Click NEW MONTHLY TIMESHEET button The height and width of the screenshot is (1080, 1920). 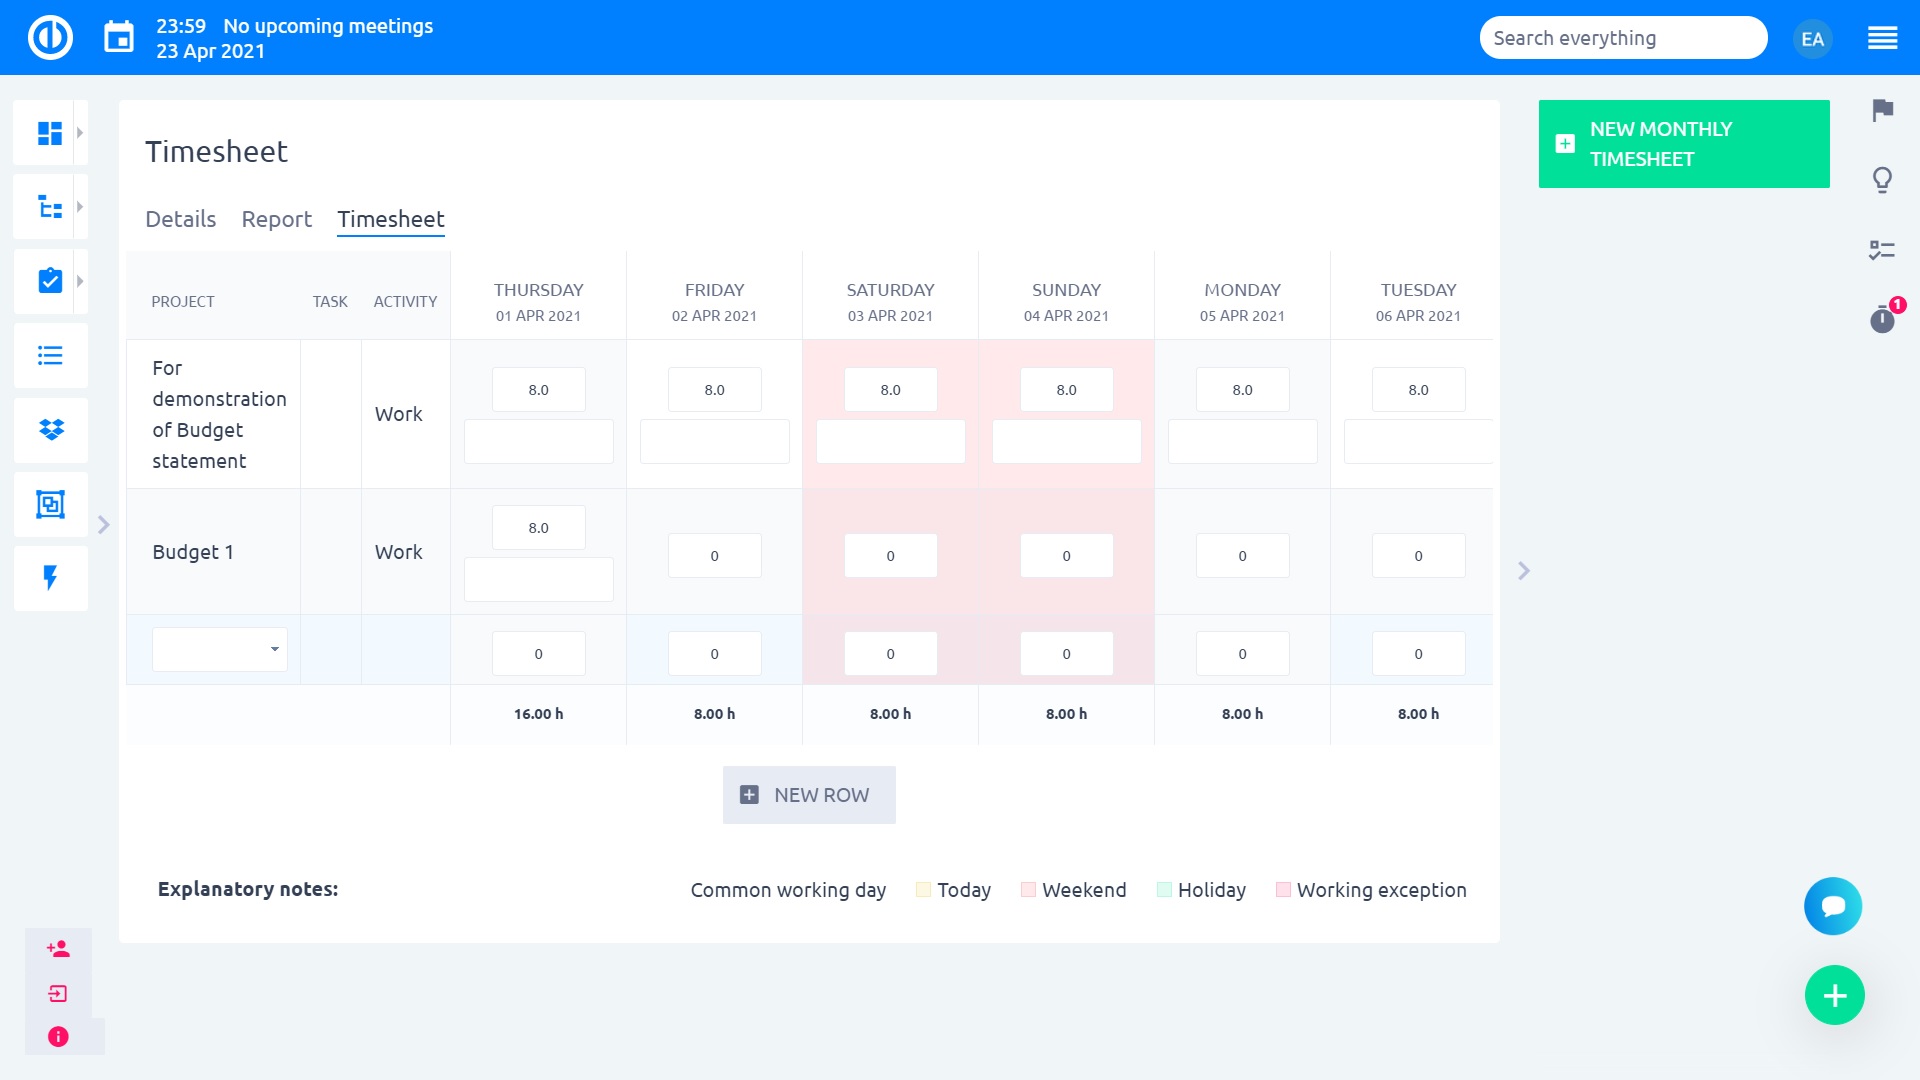(x=1684, y=143)
